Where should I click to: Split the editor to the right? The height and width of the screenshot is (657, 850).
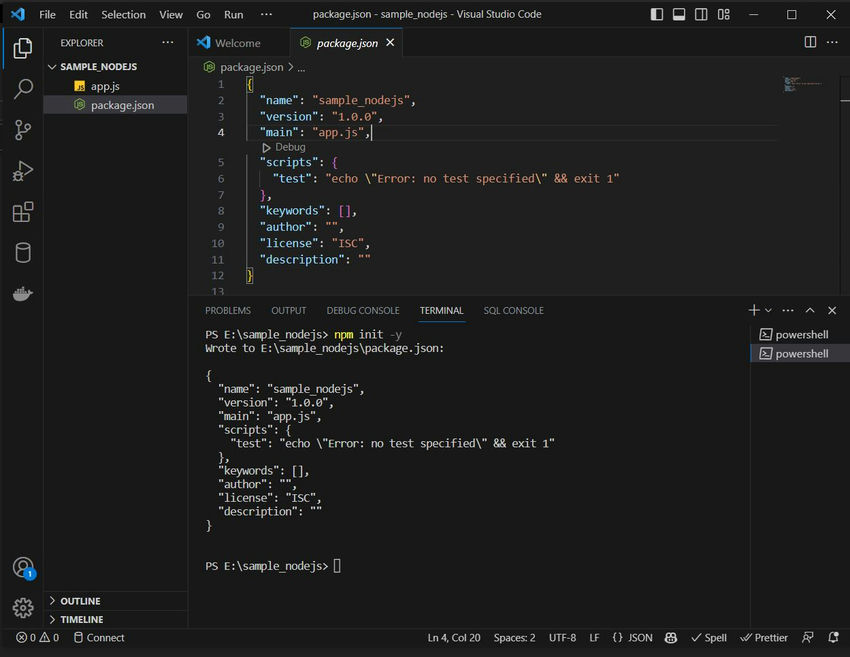point(810,42)
